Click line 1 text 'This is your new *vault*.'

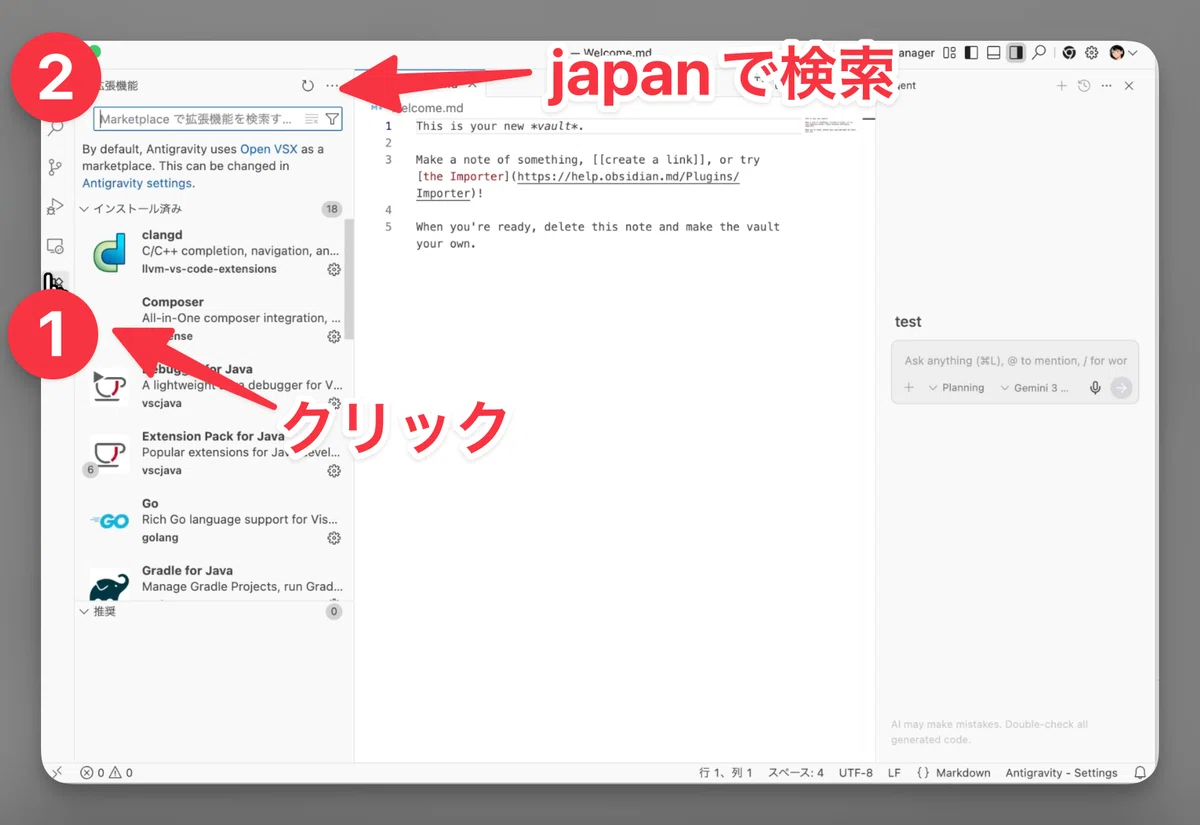(500, 126)
